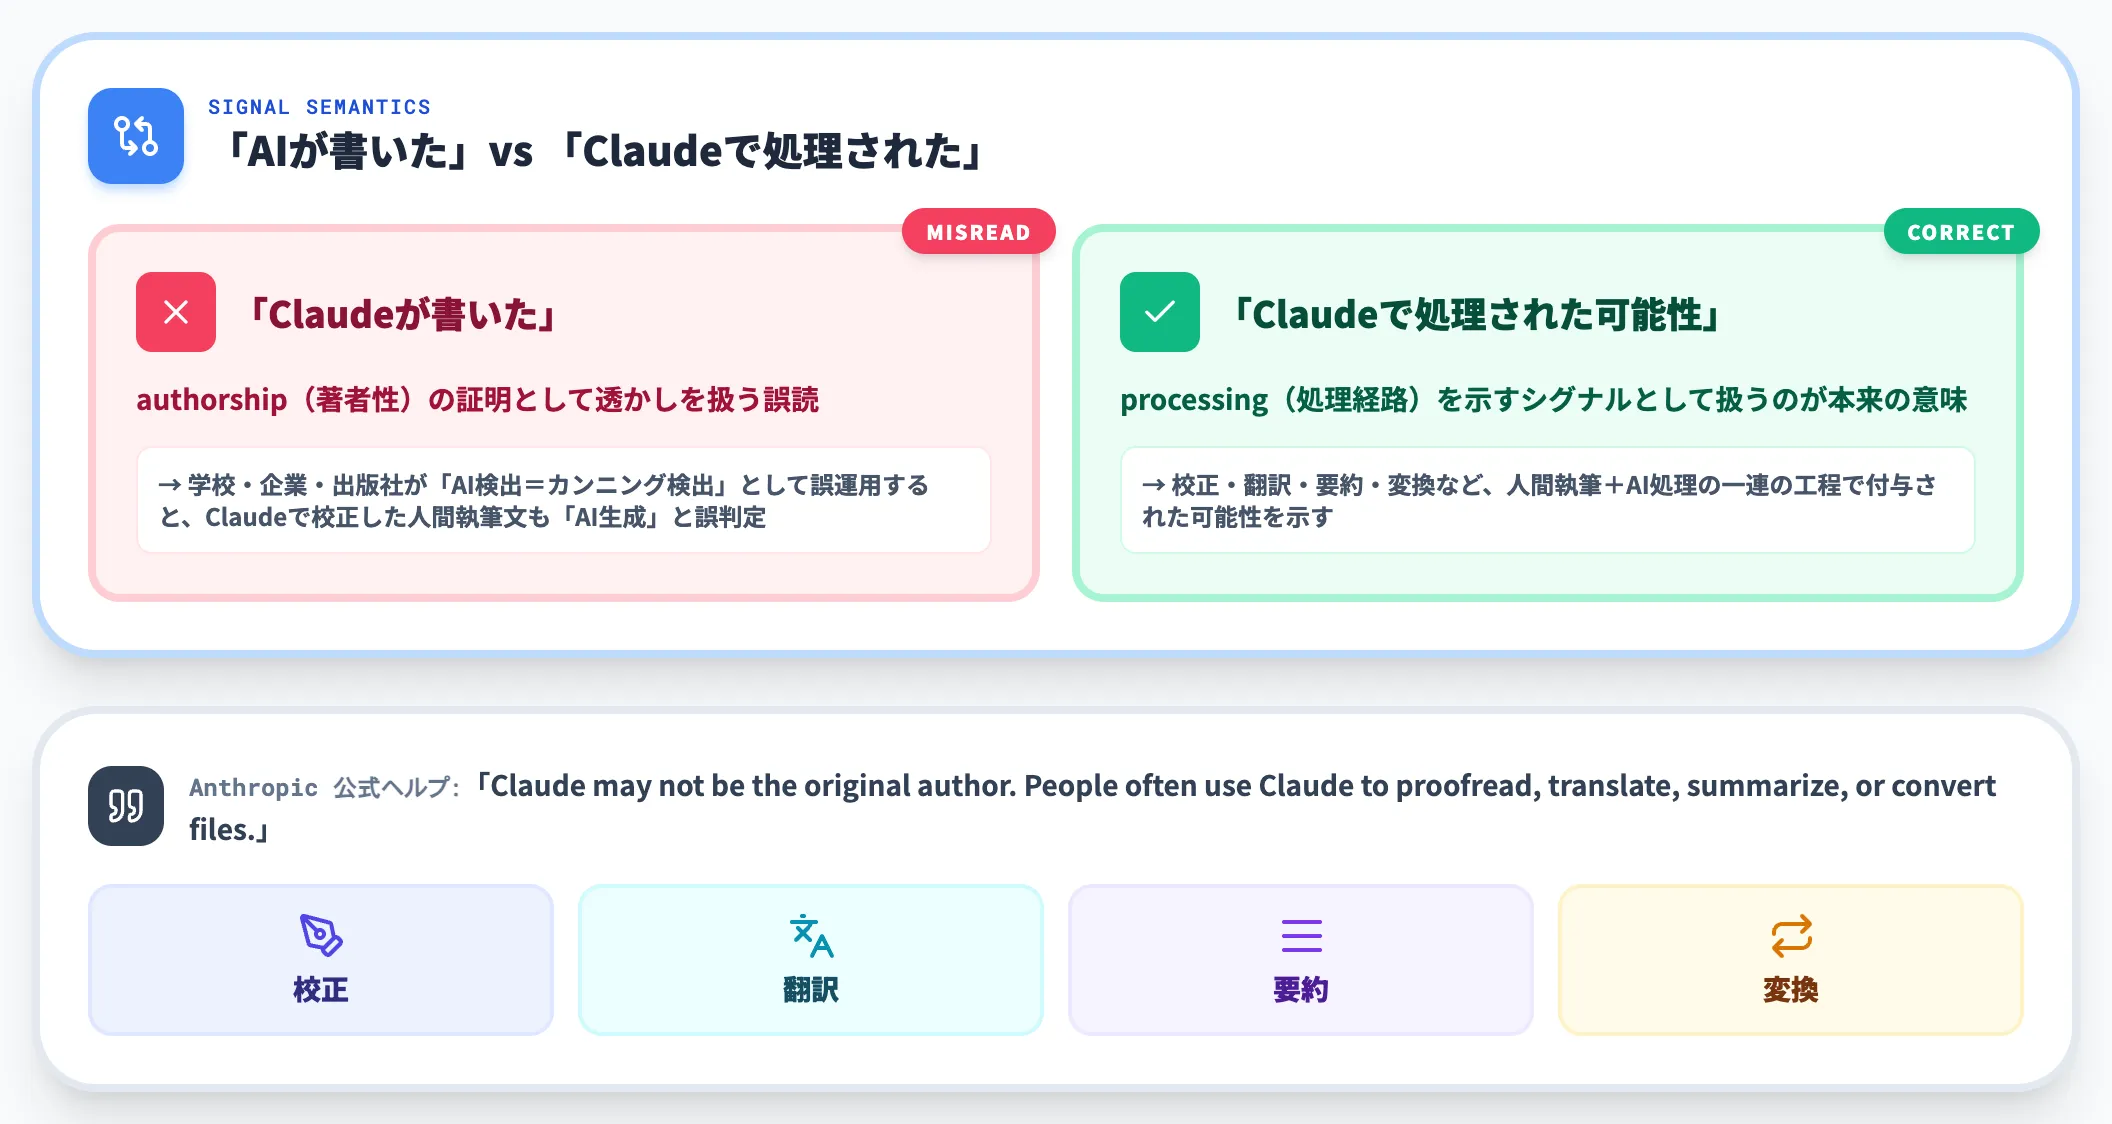Screen dimensions: 2112x1124
Task: Open the 変換 card
Action: click(x=1791, y=960)
